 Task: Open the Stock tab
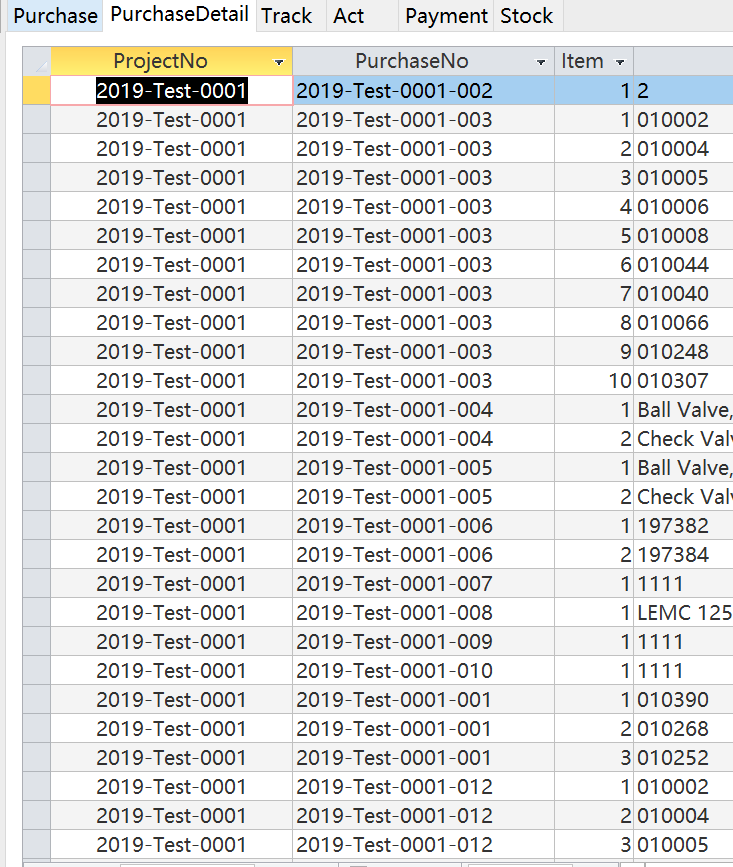pos(526,16)
